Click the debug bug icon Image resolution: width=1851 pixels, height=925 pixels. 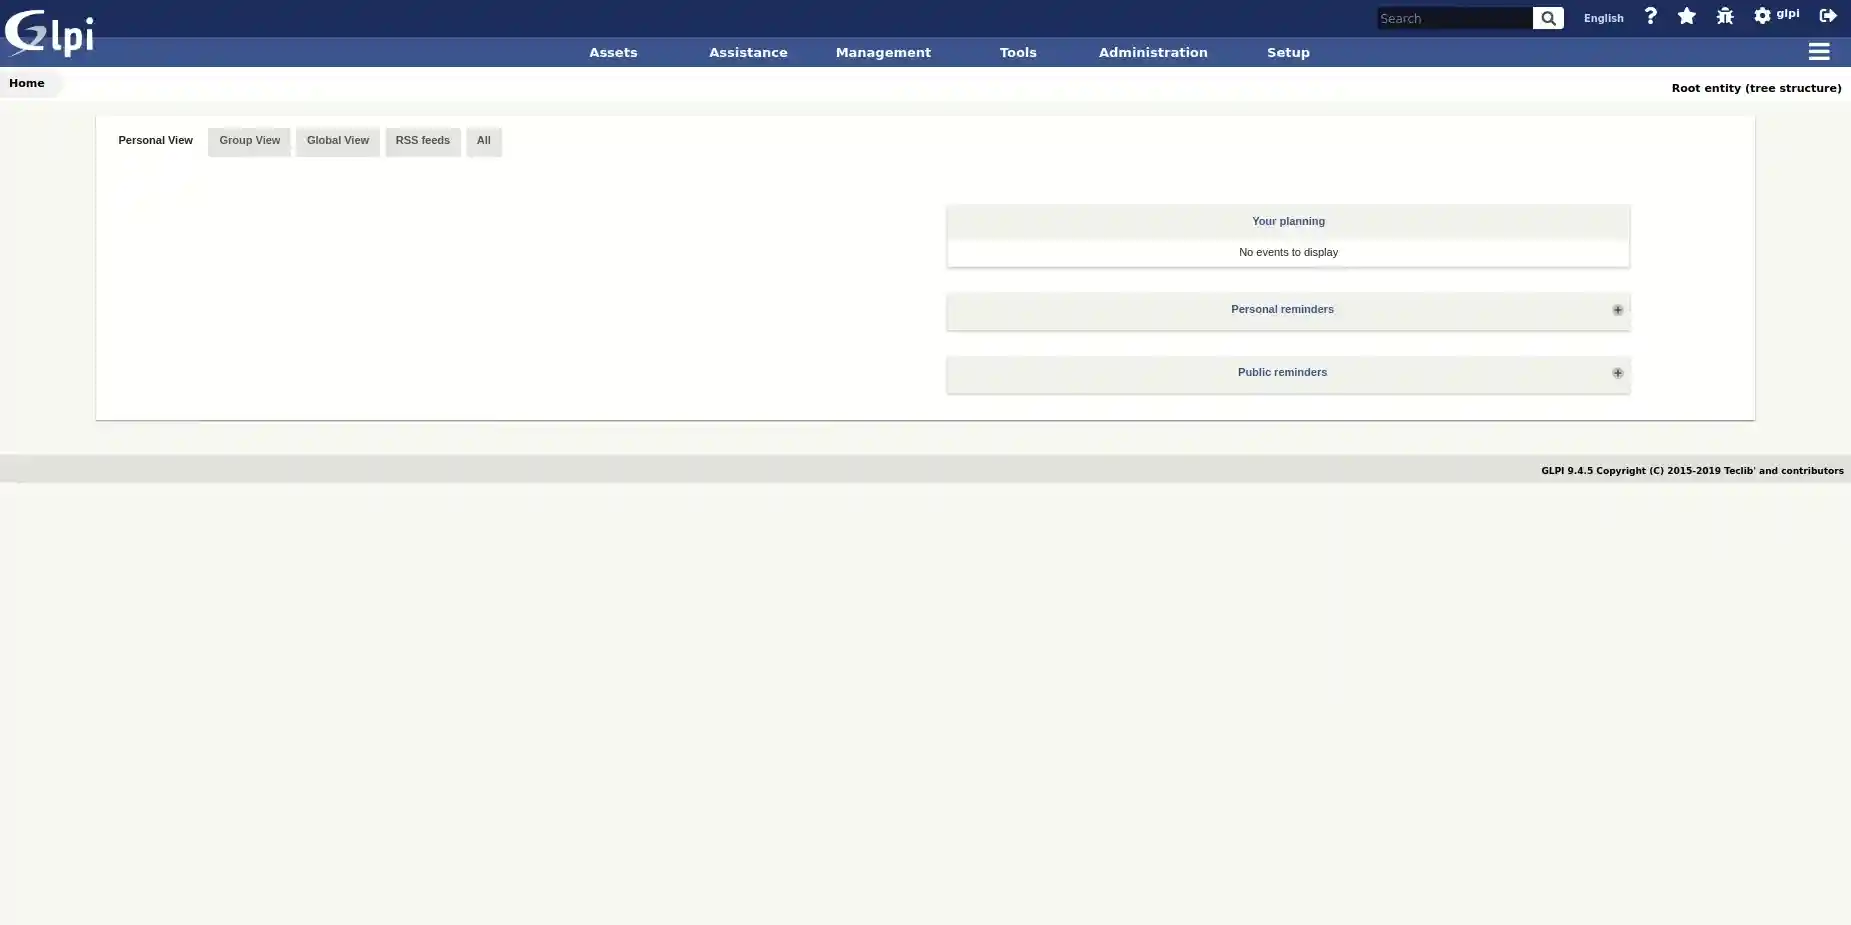(x=1724, y=17)
